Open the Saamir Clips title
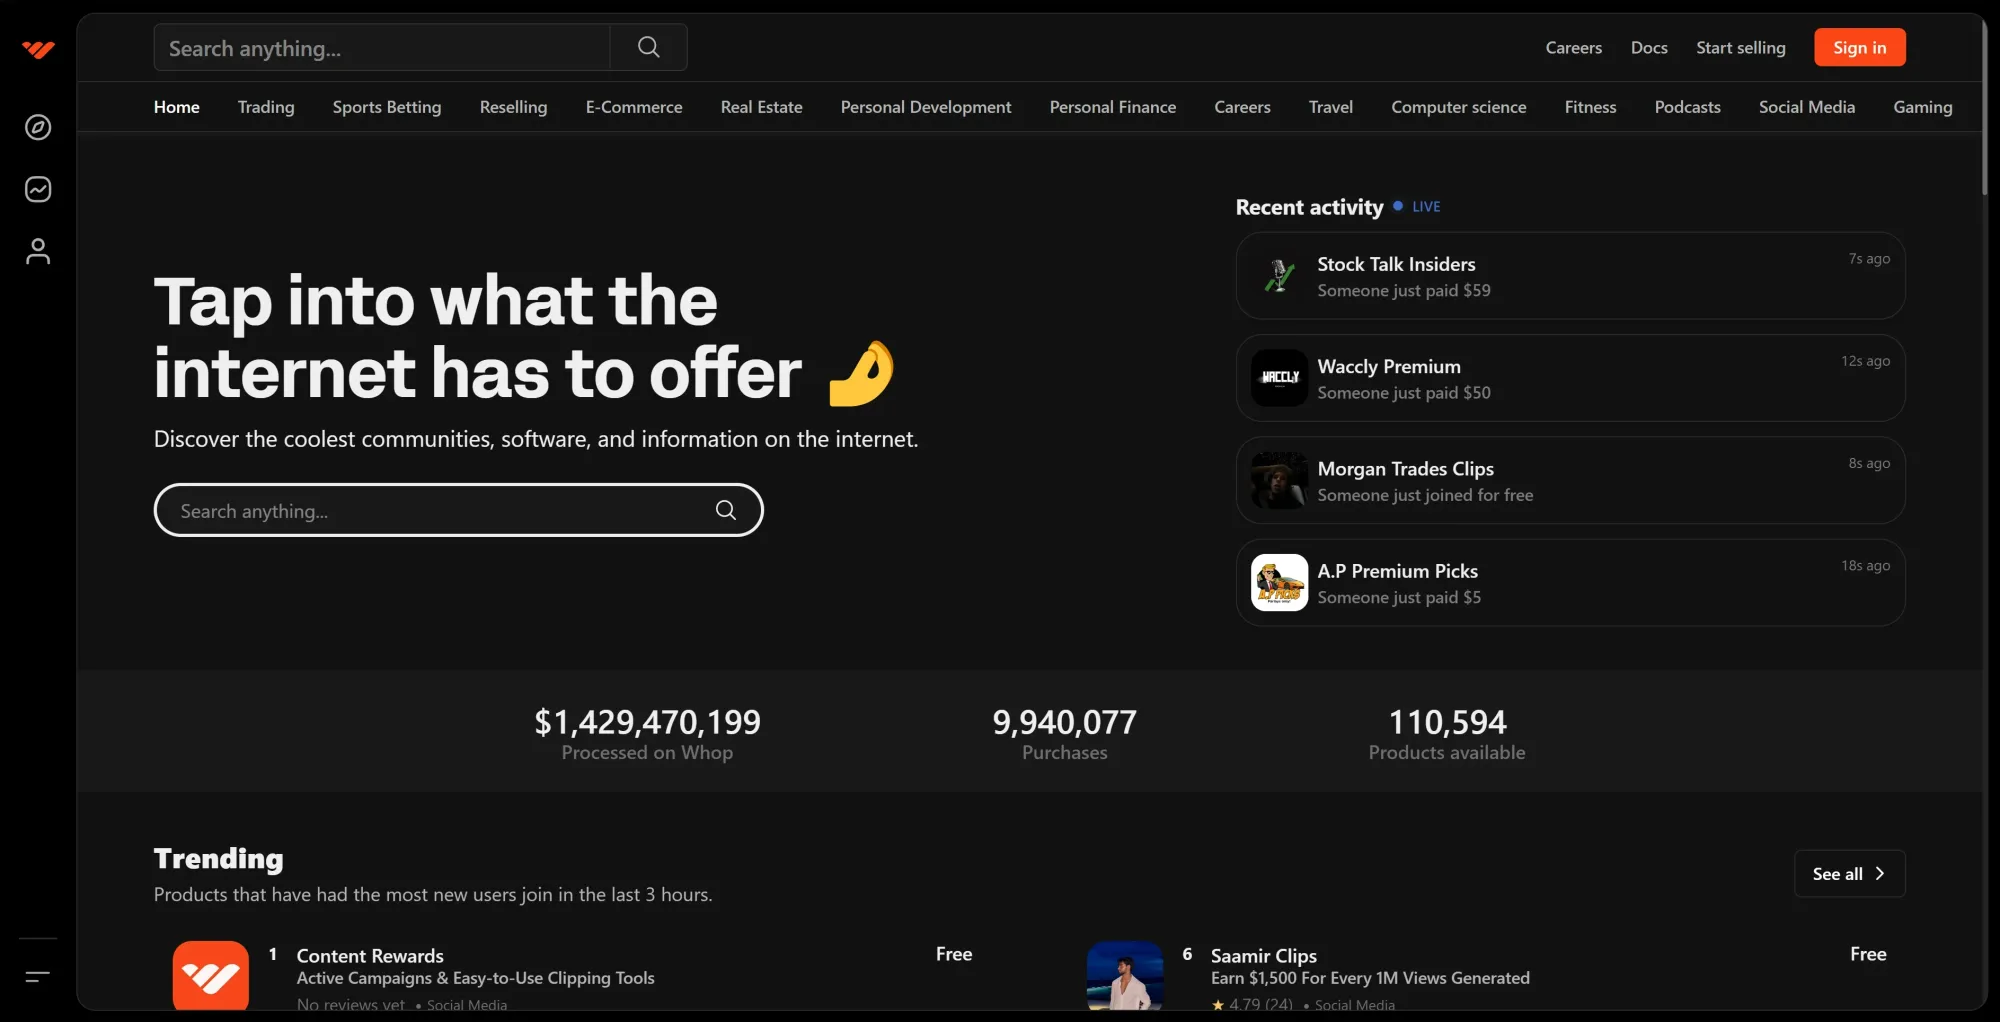Viewport: 2000px width, 1022px height. (x=1264, y=955)
